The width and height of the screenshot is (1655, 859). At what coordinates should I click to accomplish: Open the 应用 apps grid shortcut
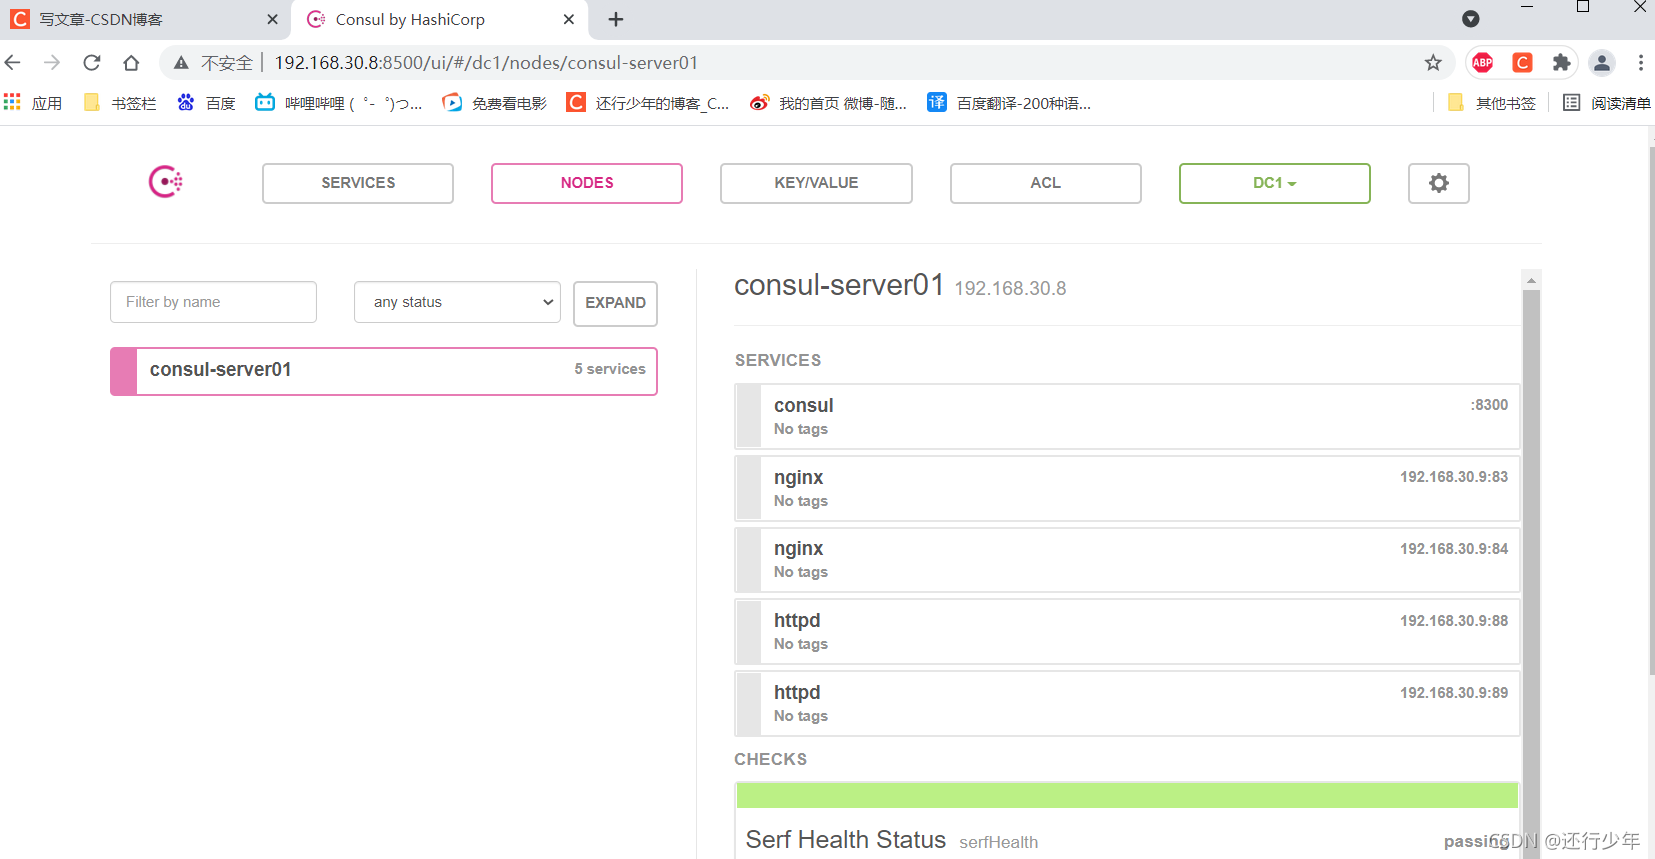(33, 103)
